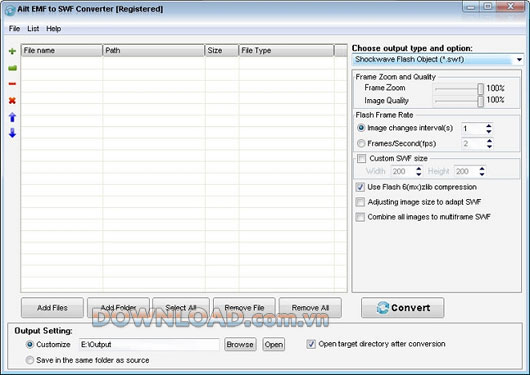Click the interval value input field
Image resolution: width=530 pixels, height=375 pixels.
[473, 128]
